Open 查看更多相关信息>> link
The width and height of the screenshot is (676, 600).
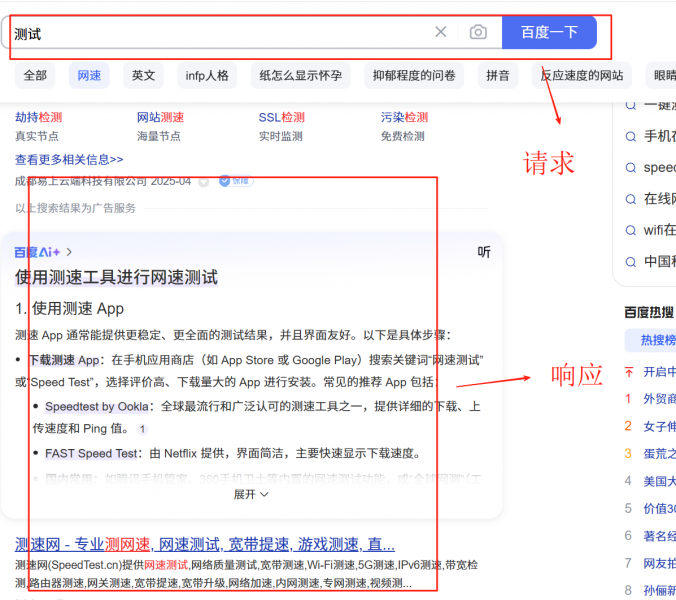click(x=69, y=160)
